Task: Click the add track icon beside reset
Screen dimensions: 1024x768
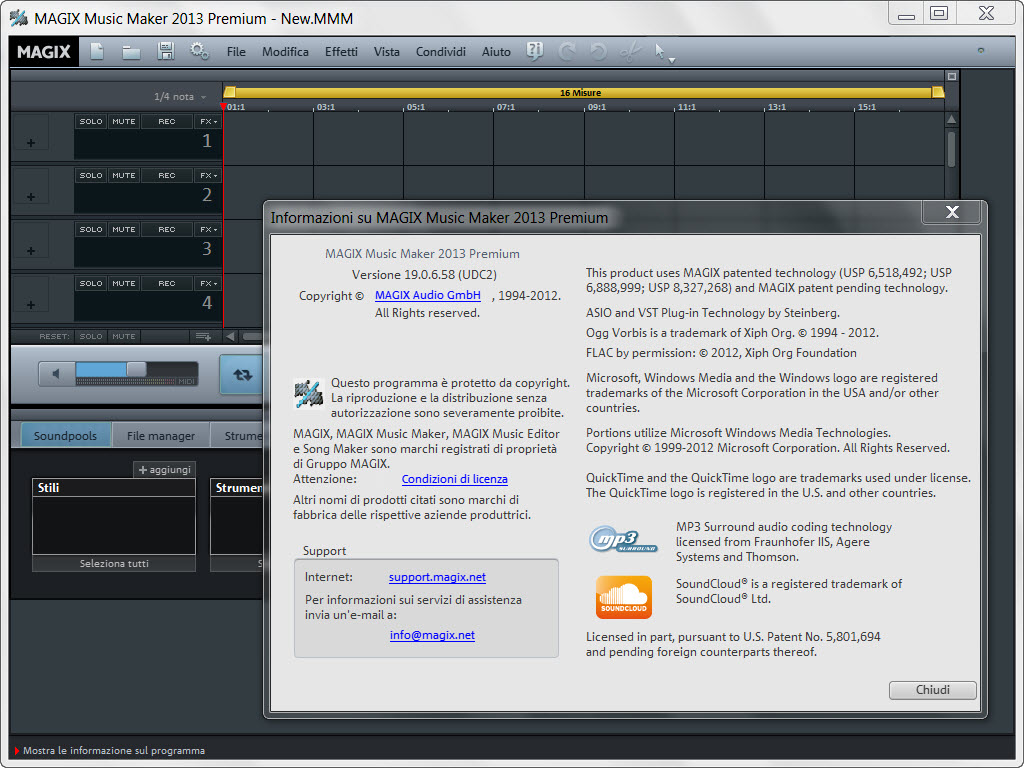Action: (x=203, y=336)
